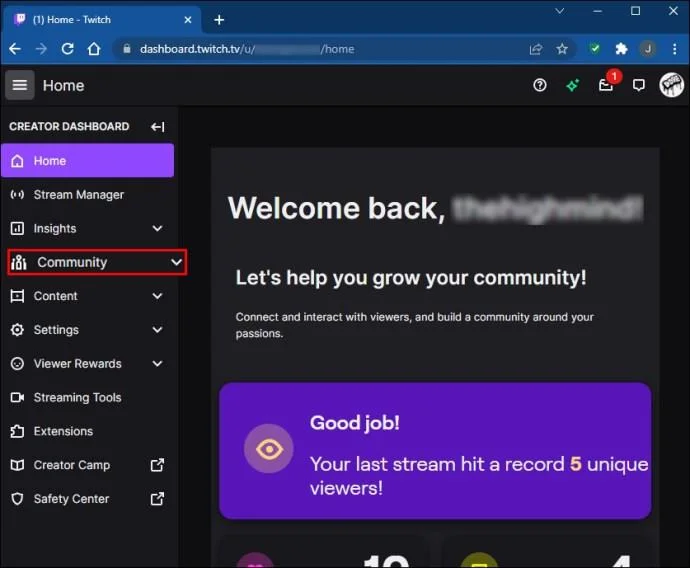The image size is (690, 568).
Task: Click the Creator Camp open-in-new icon
Action: [158, 465]
